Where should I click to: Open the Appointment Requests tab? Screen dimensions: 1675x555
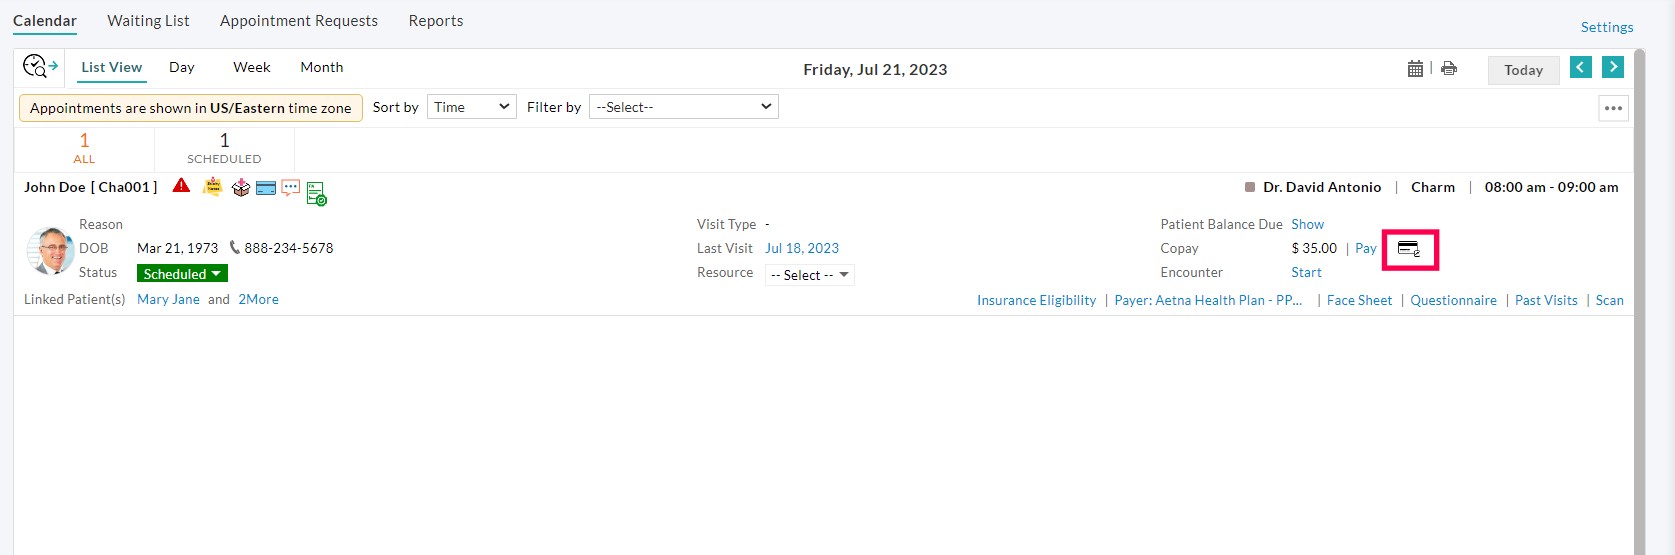point(299,21)
